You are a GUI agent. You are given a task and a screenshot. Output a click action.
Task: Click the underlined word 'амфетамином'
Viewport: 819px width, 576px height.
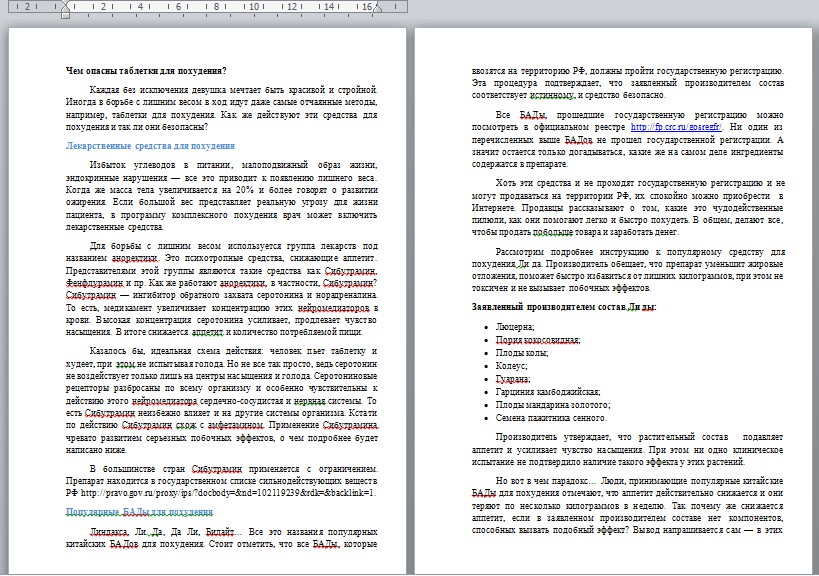237,425
